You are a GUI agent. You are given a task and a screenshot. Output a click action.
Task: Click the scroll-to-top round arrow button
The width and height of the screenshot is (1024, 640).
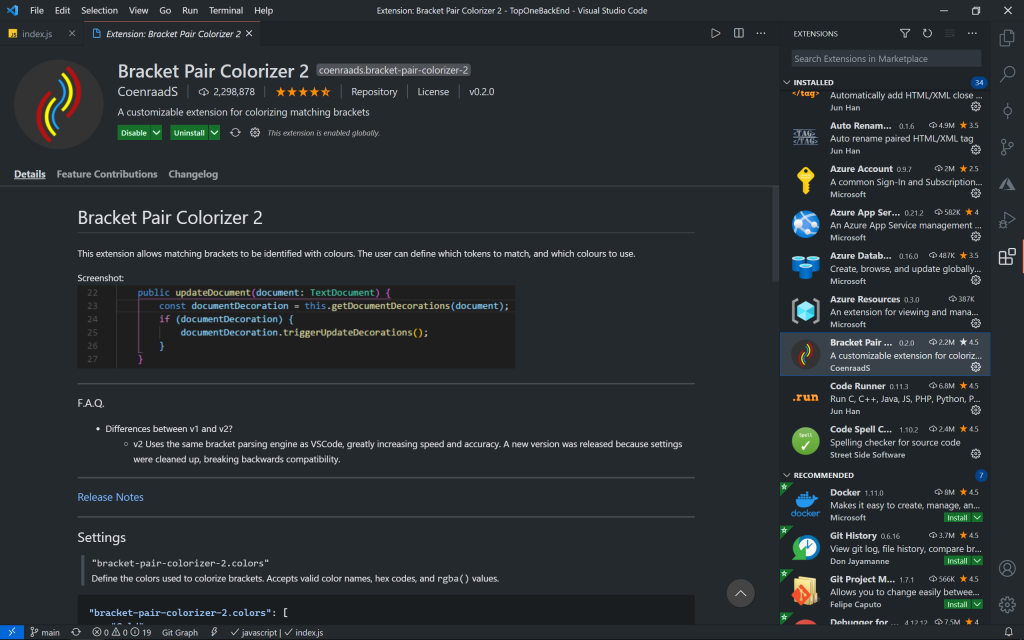coord(740,593)
